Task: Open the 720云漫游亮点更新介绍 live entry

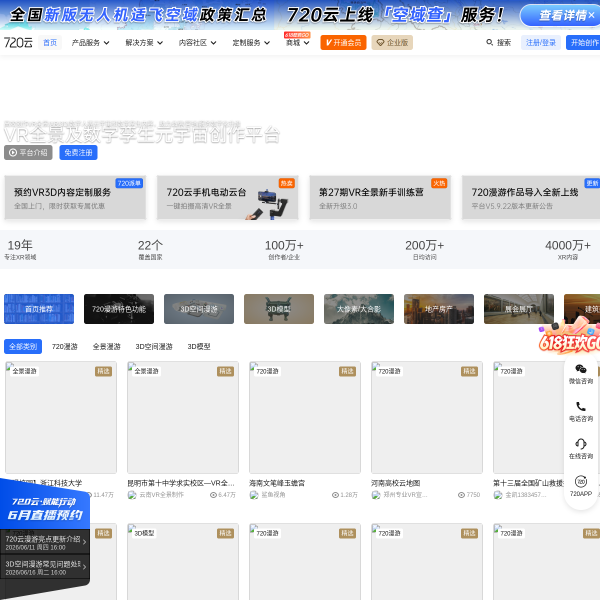Action: click(x=45, y=542)
